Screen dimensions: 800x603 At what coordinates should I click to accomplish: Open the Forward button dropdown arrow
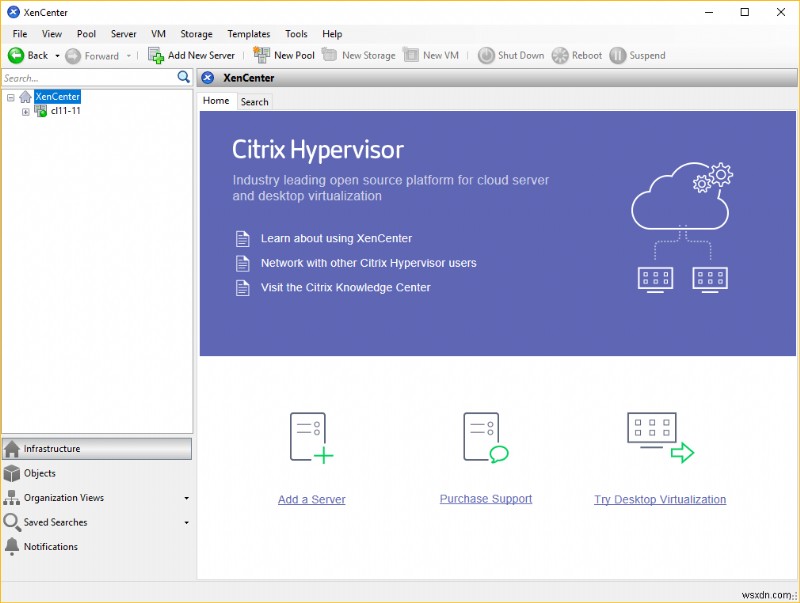(x=127, y=55)
